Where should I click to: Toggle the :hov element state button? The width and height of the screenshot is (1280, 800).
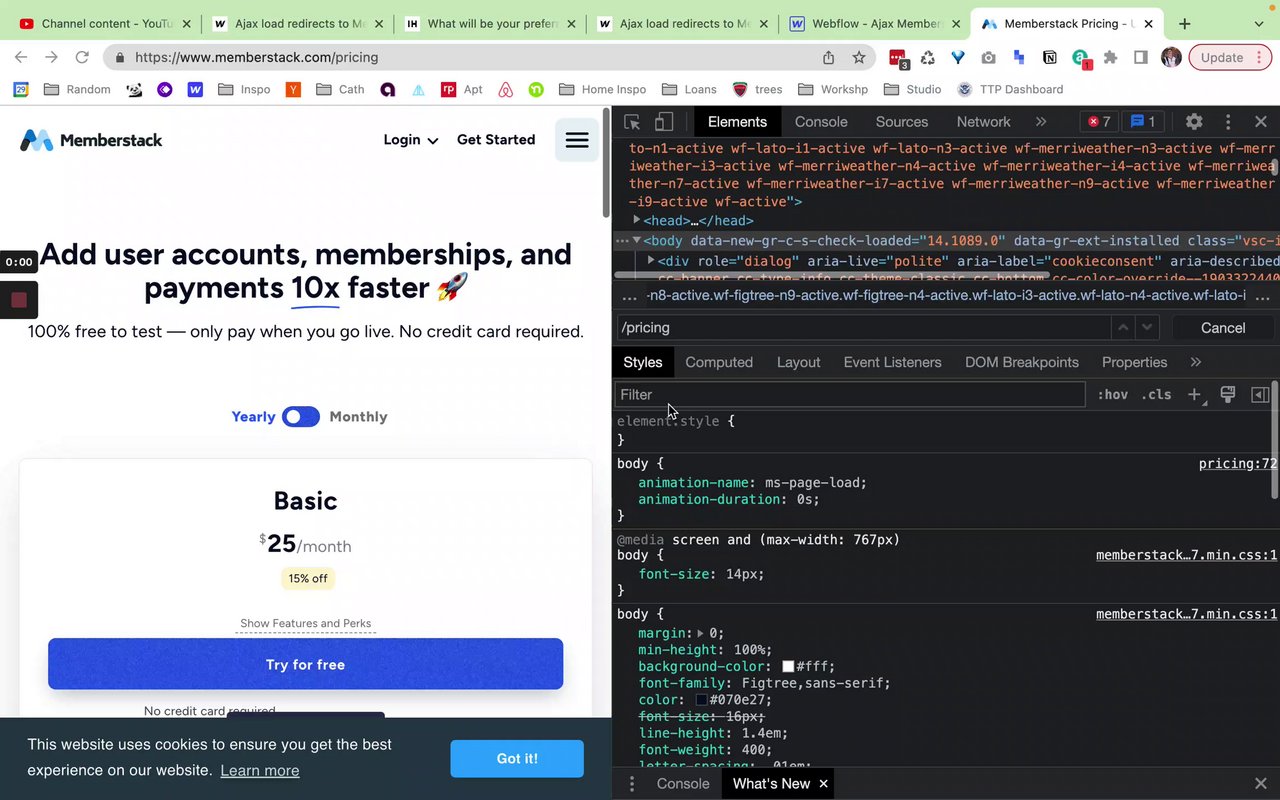click(1113, 395)
